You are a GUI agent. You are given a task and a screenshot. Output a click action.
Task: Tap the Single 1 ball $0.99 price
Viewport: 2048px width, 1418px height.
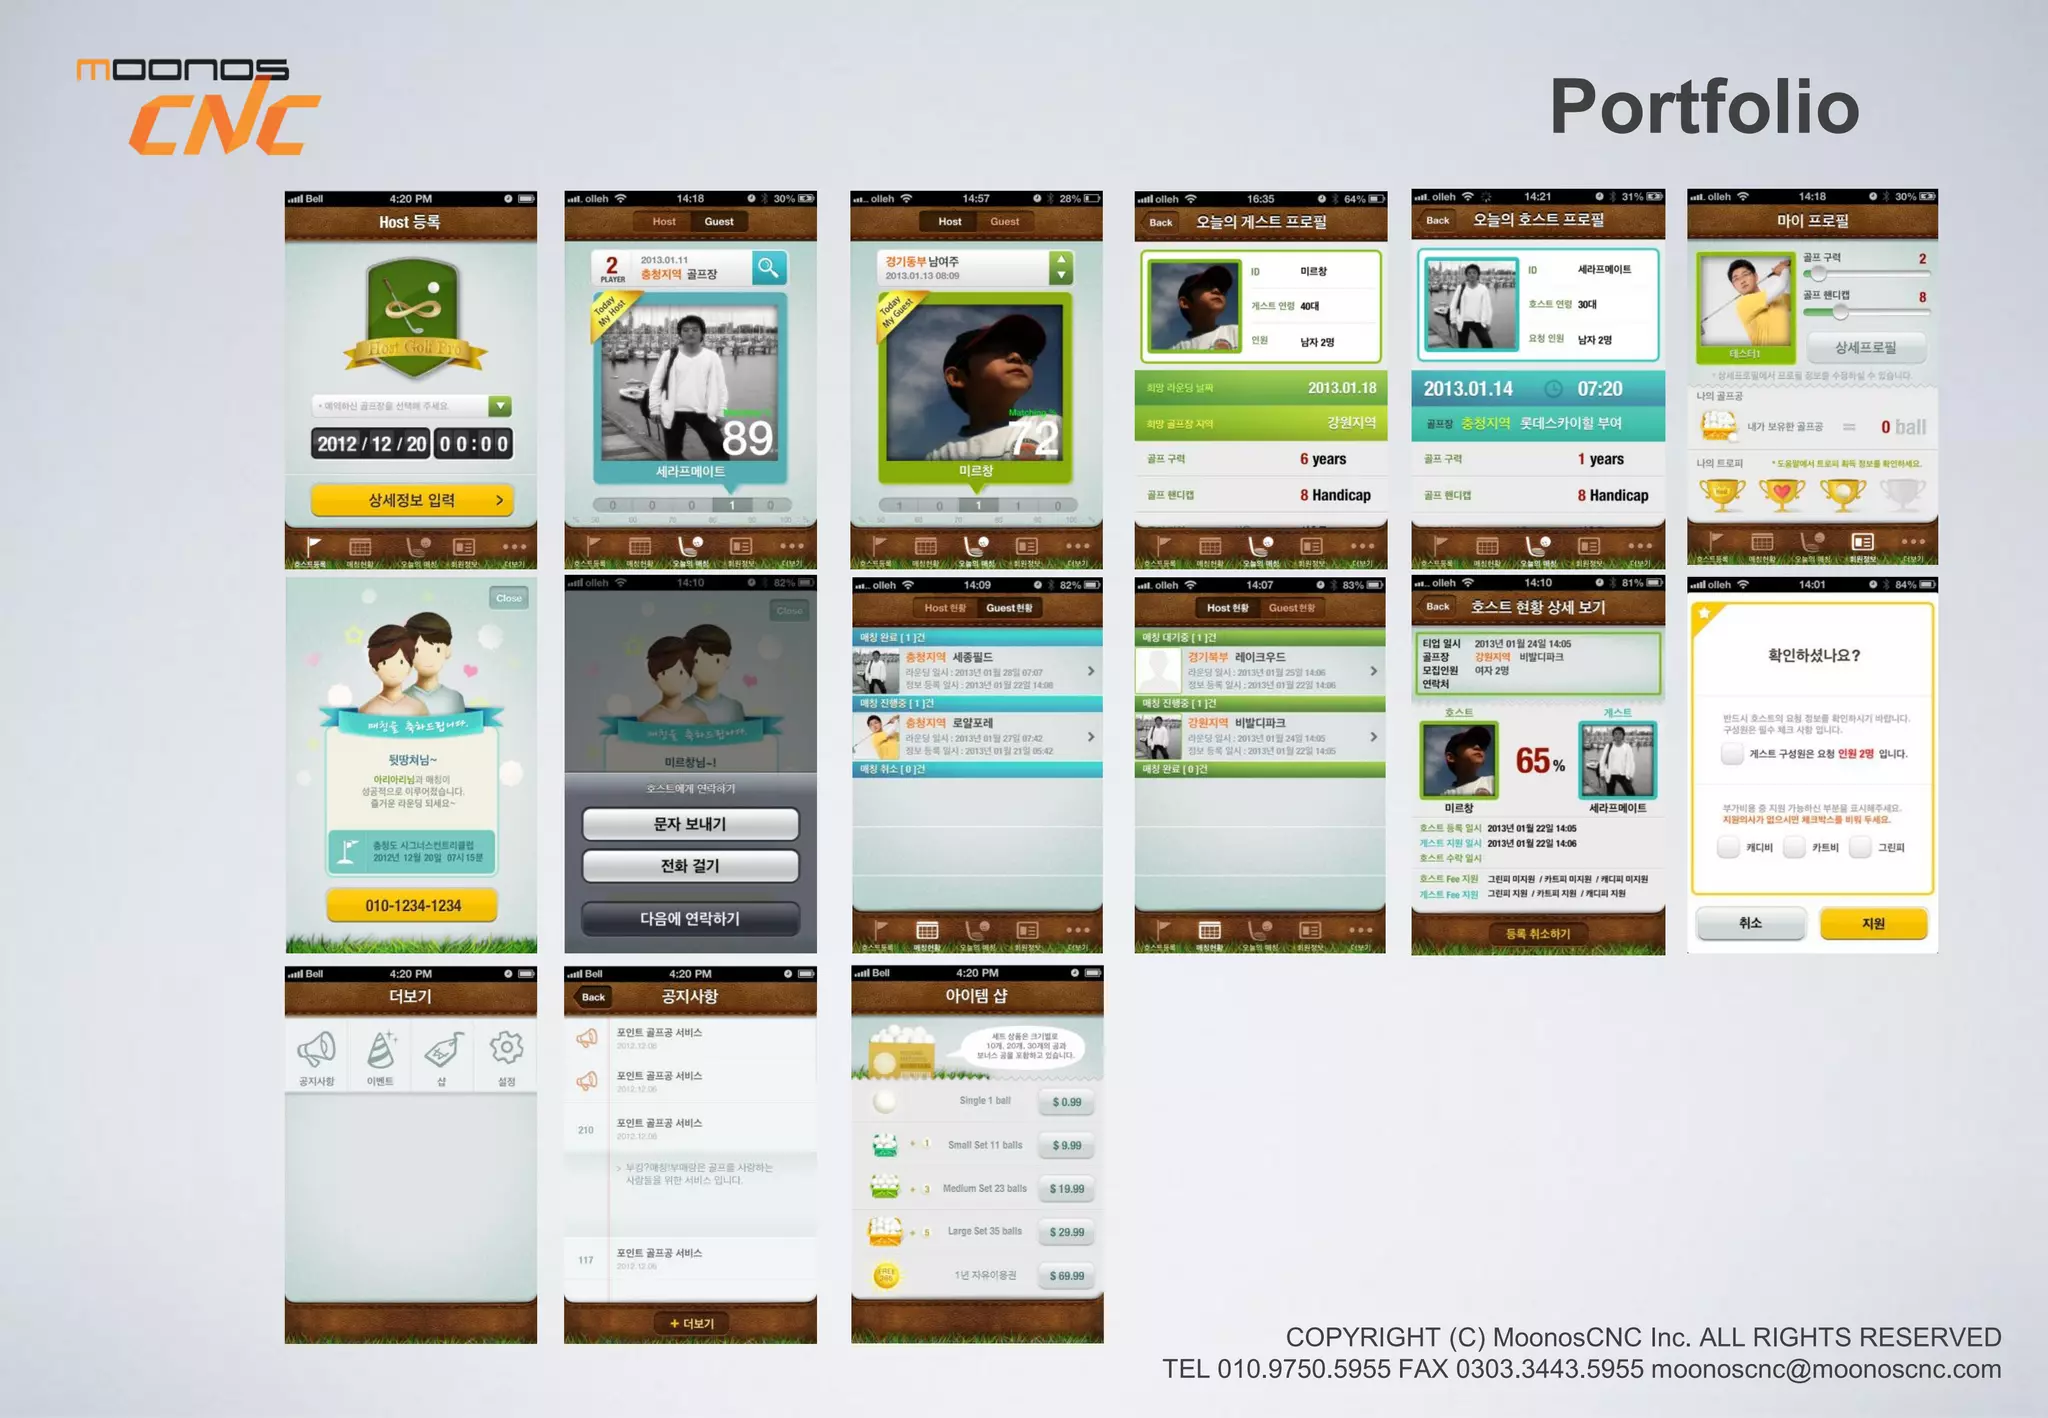coord(1066,1102)
